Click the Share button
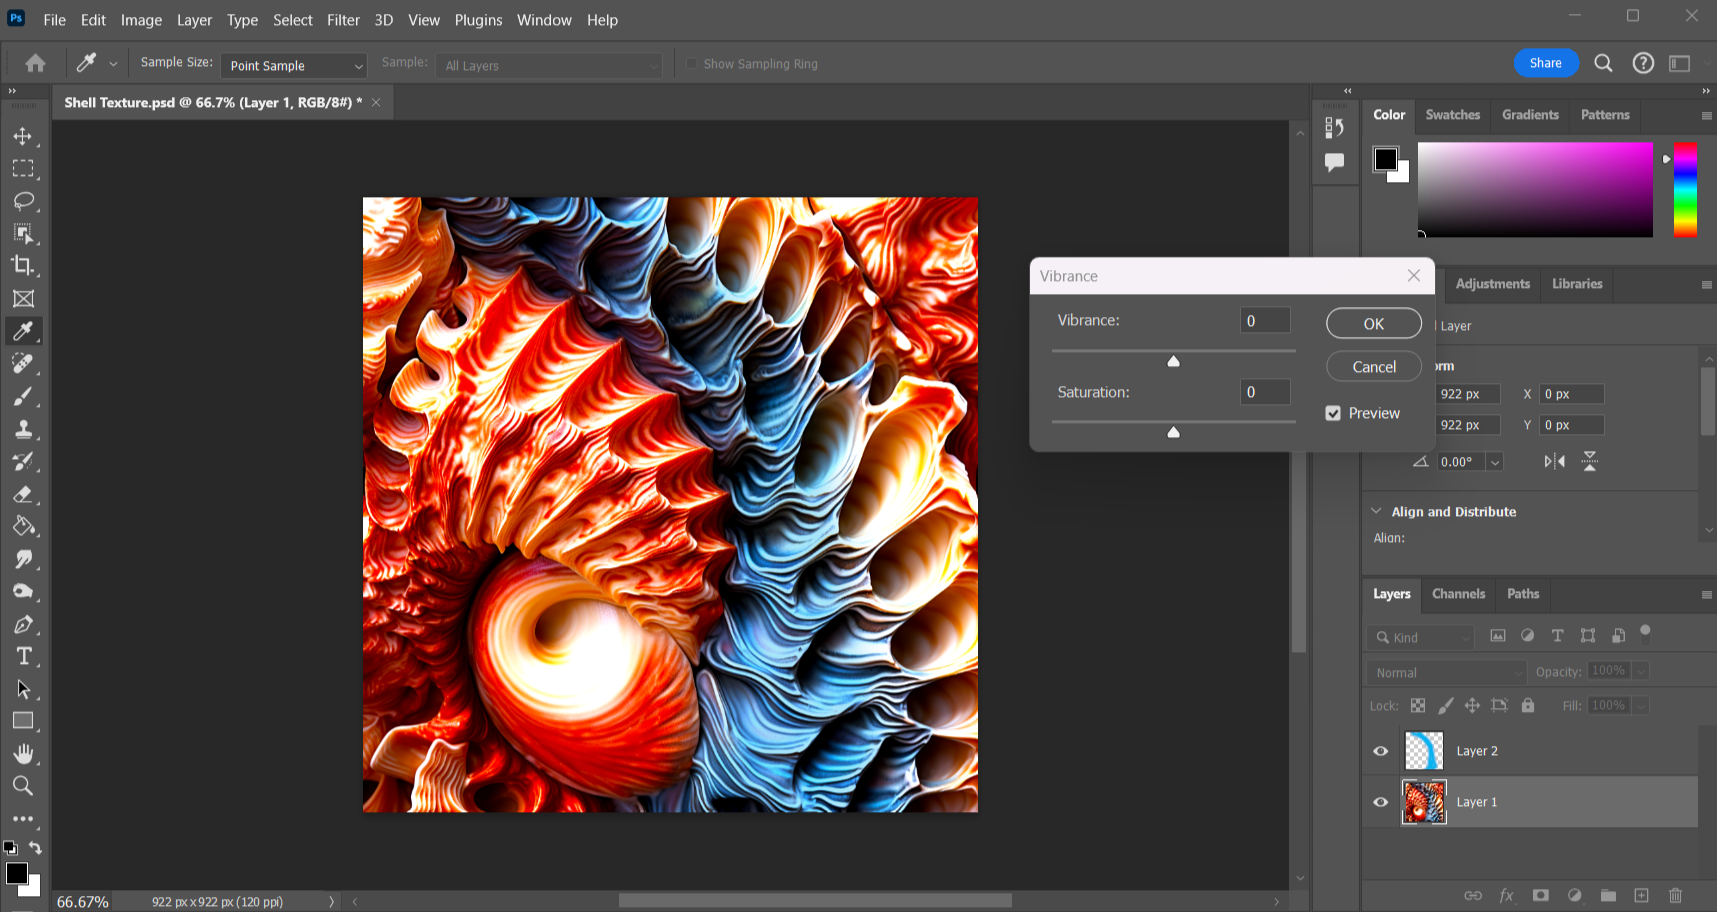The image size is (1717, 912). [1545, 62]
